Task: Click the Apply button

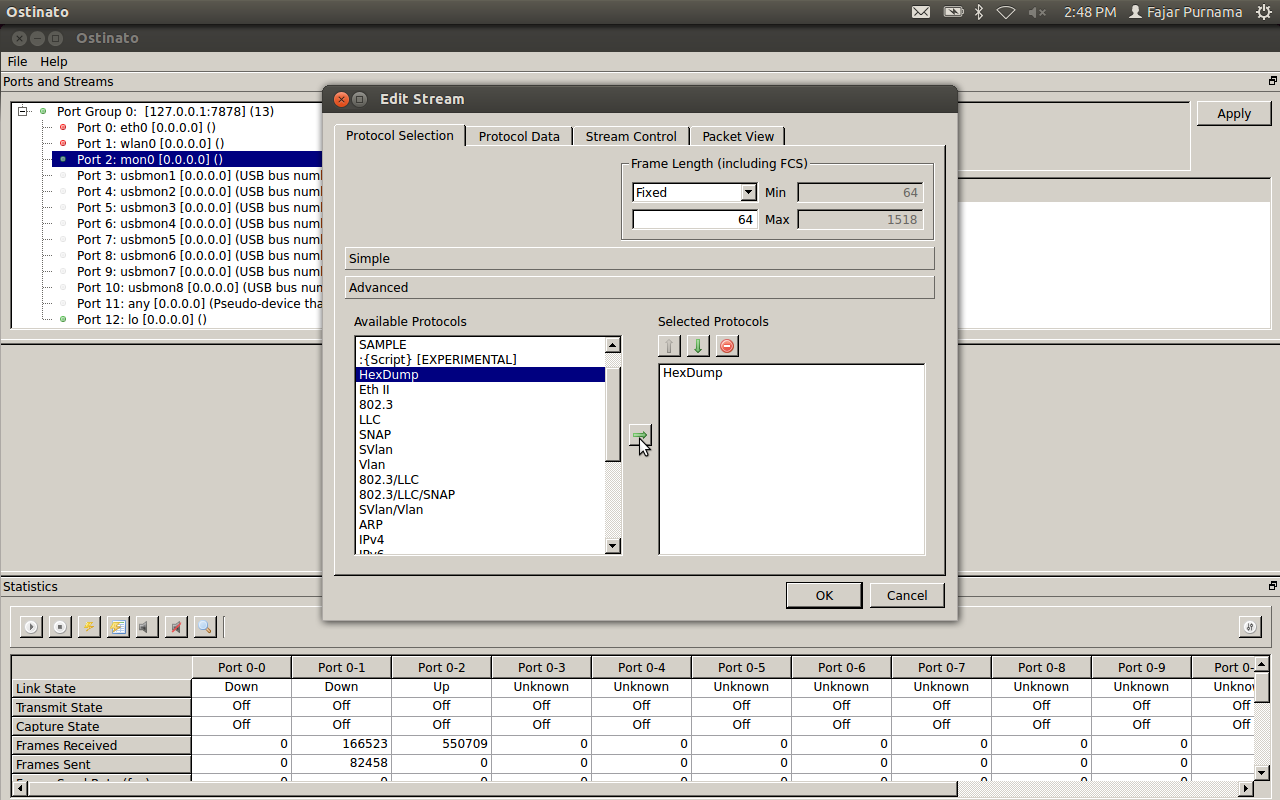Action: [1234, 113]
